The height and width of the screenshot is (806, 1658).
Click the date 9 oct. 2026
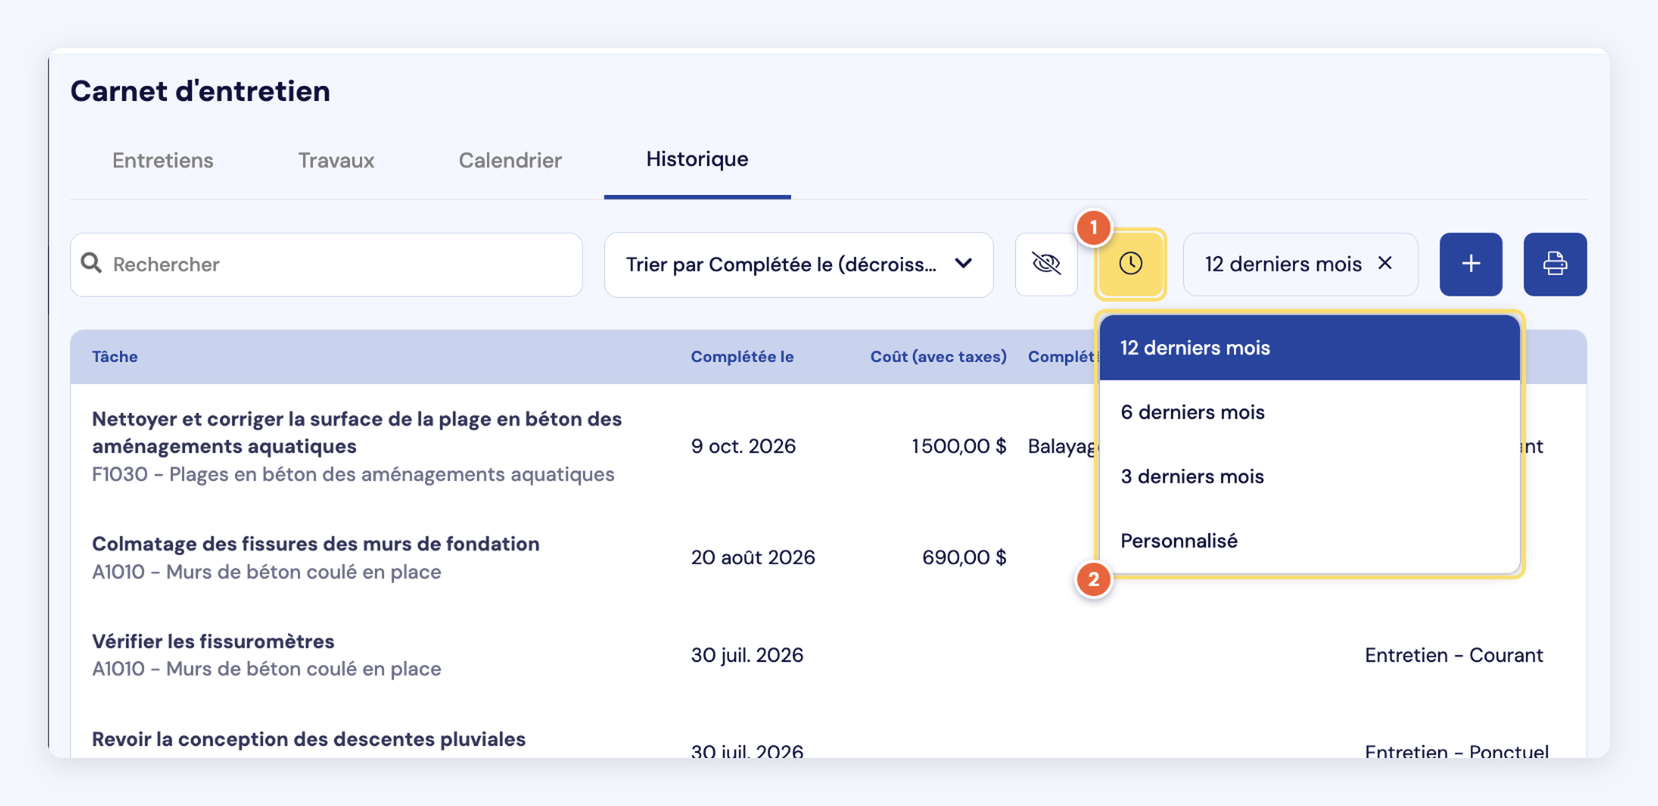tap(743, 446)
